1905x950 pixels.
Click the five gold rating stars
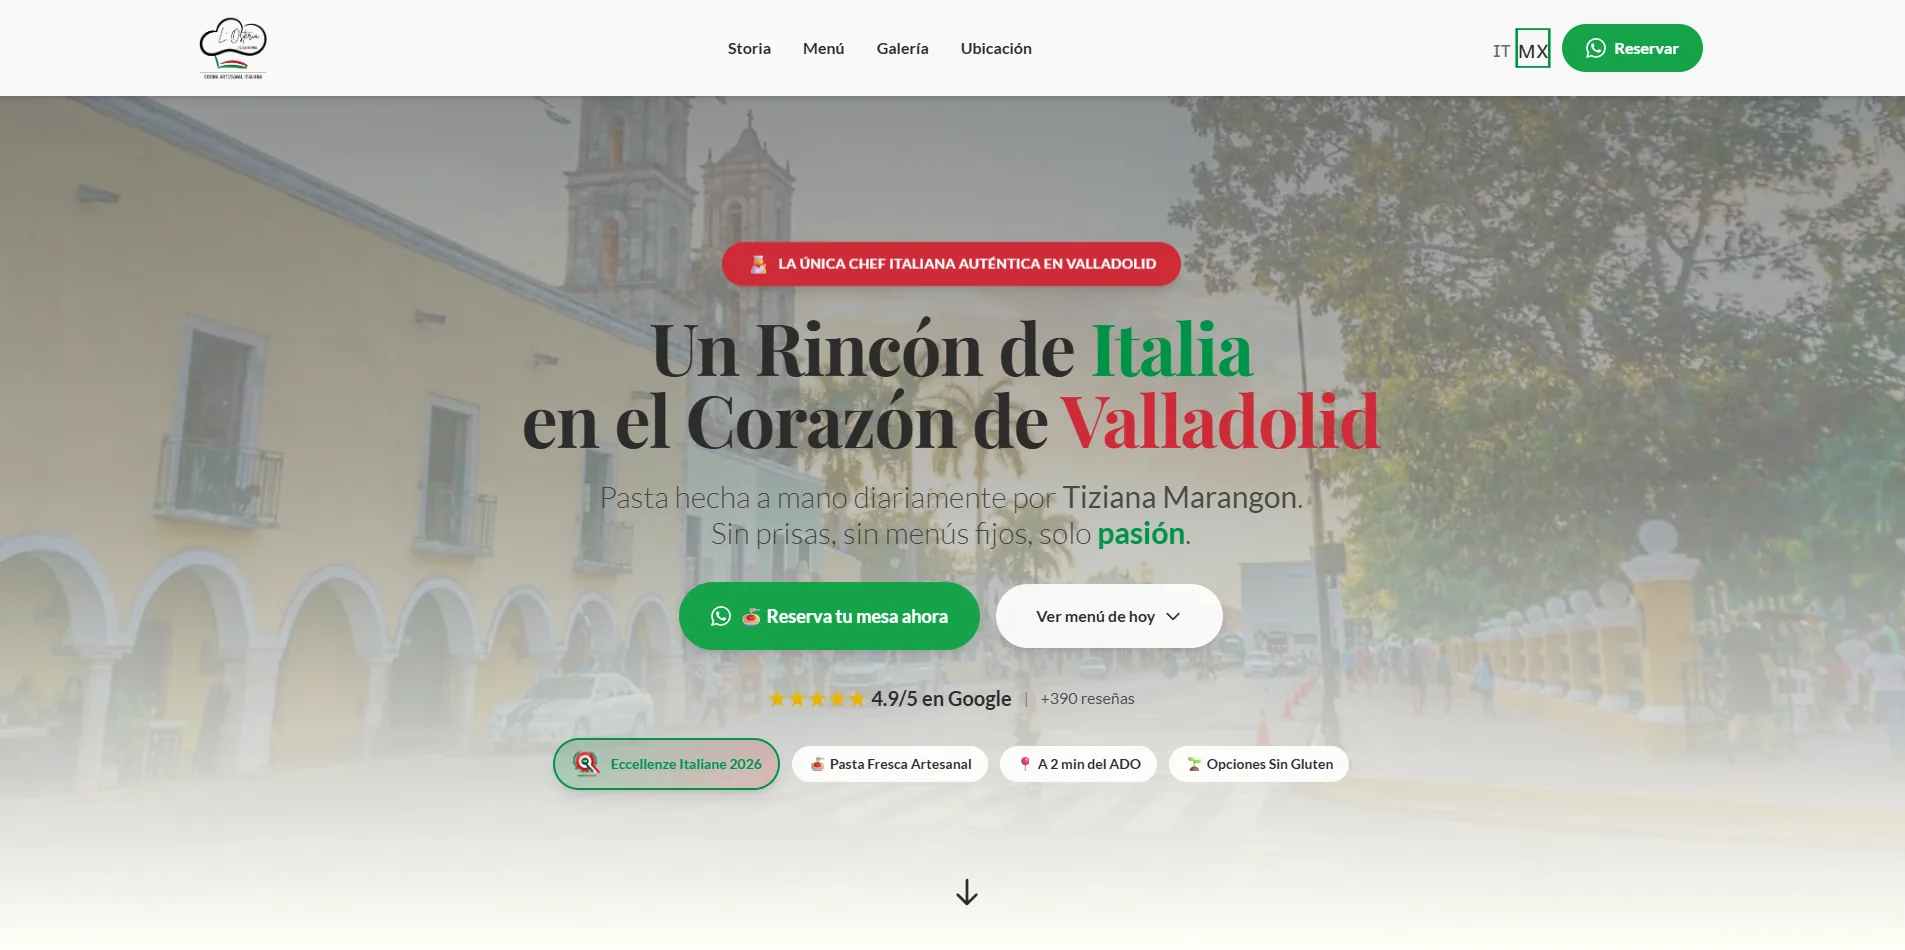coord(817,699)
